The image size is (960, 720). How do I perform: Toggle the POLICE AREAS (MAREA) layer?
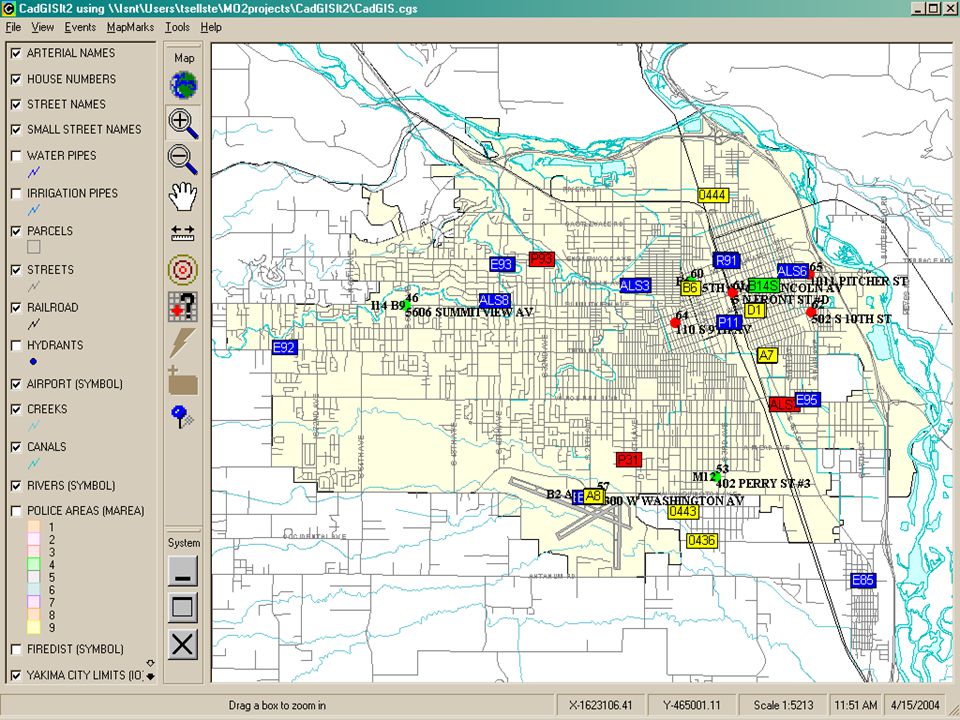coord(17,511)
